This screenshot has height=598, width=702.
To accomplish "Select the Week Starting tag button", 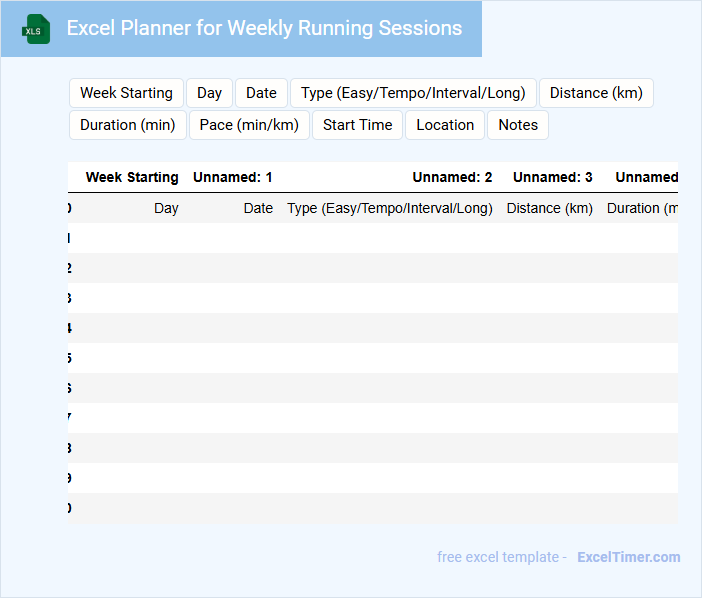I will pos(126,93).
